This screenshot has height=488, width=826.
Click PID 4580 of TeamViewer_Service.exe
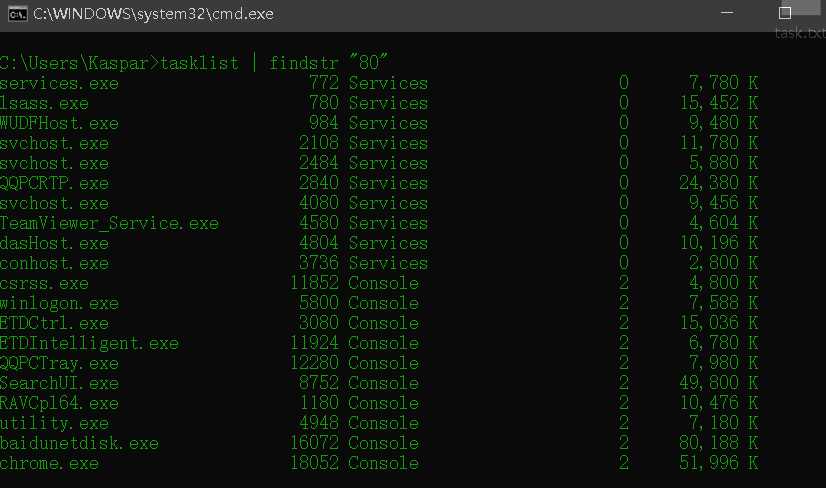(319, 223)
